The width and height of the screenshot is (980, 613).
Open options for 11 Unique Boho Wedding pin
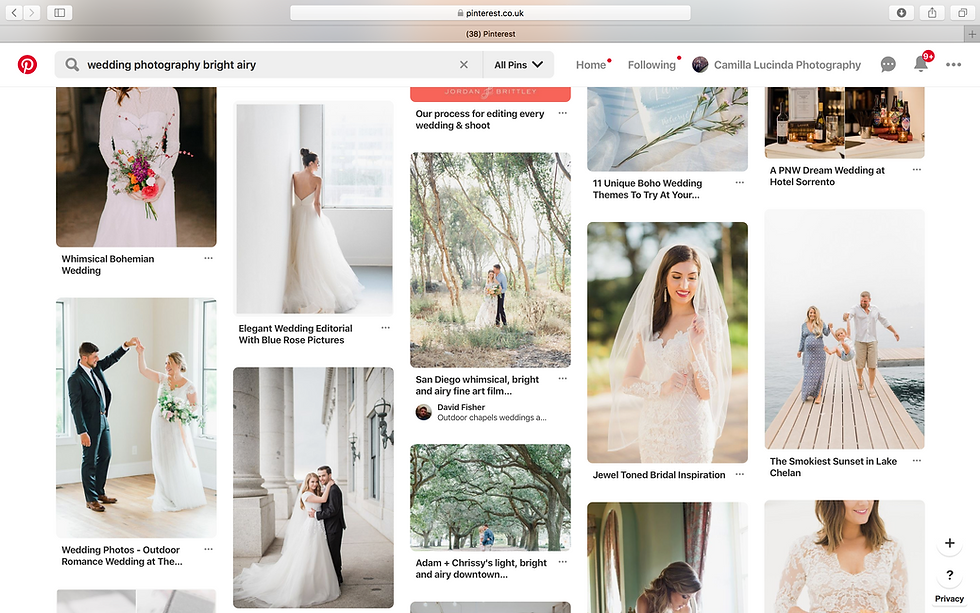739,182
